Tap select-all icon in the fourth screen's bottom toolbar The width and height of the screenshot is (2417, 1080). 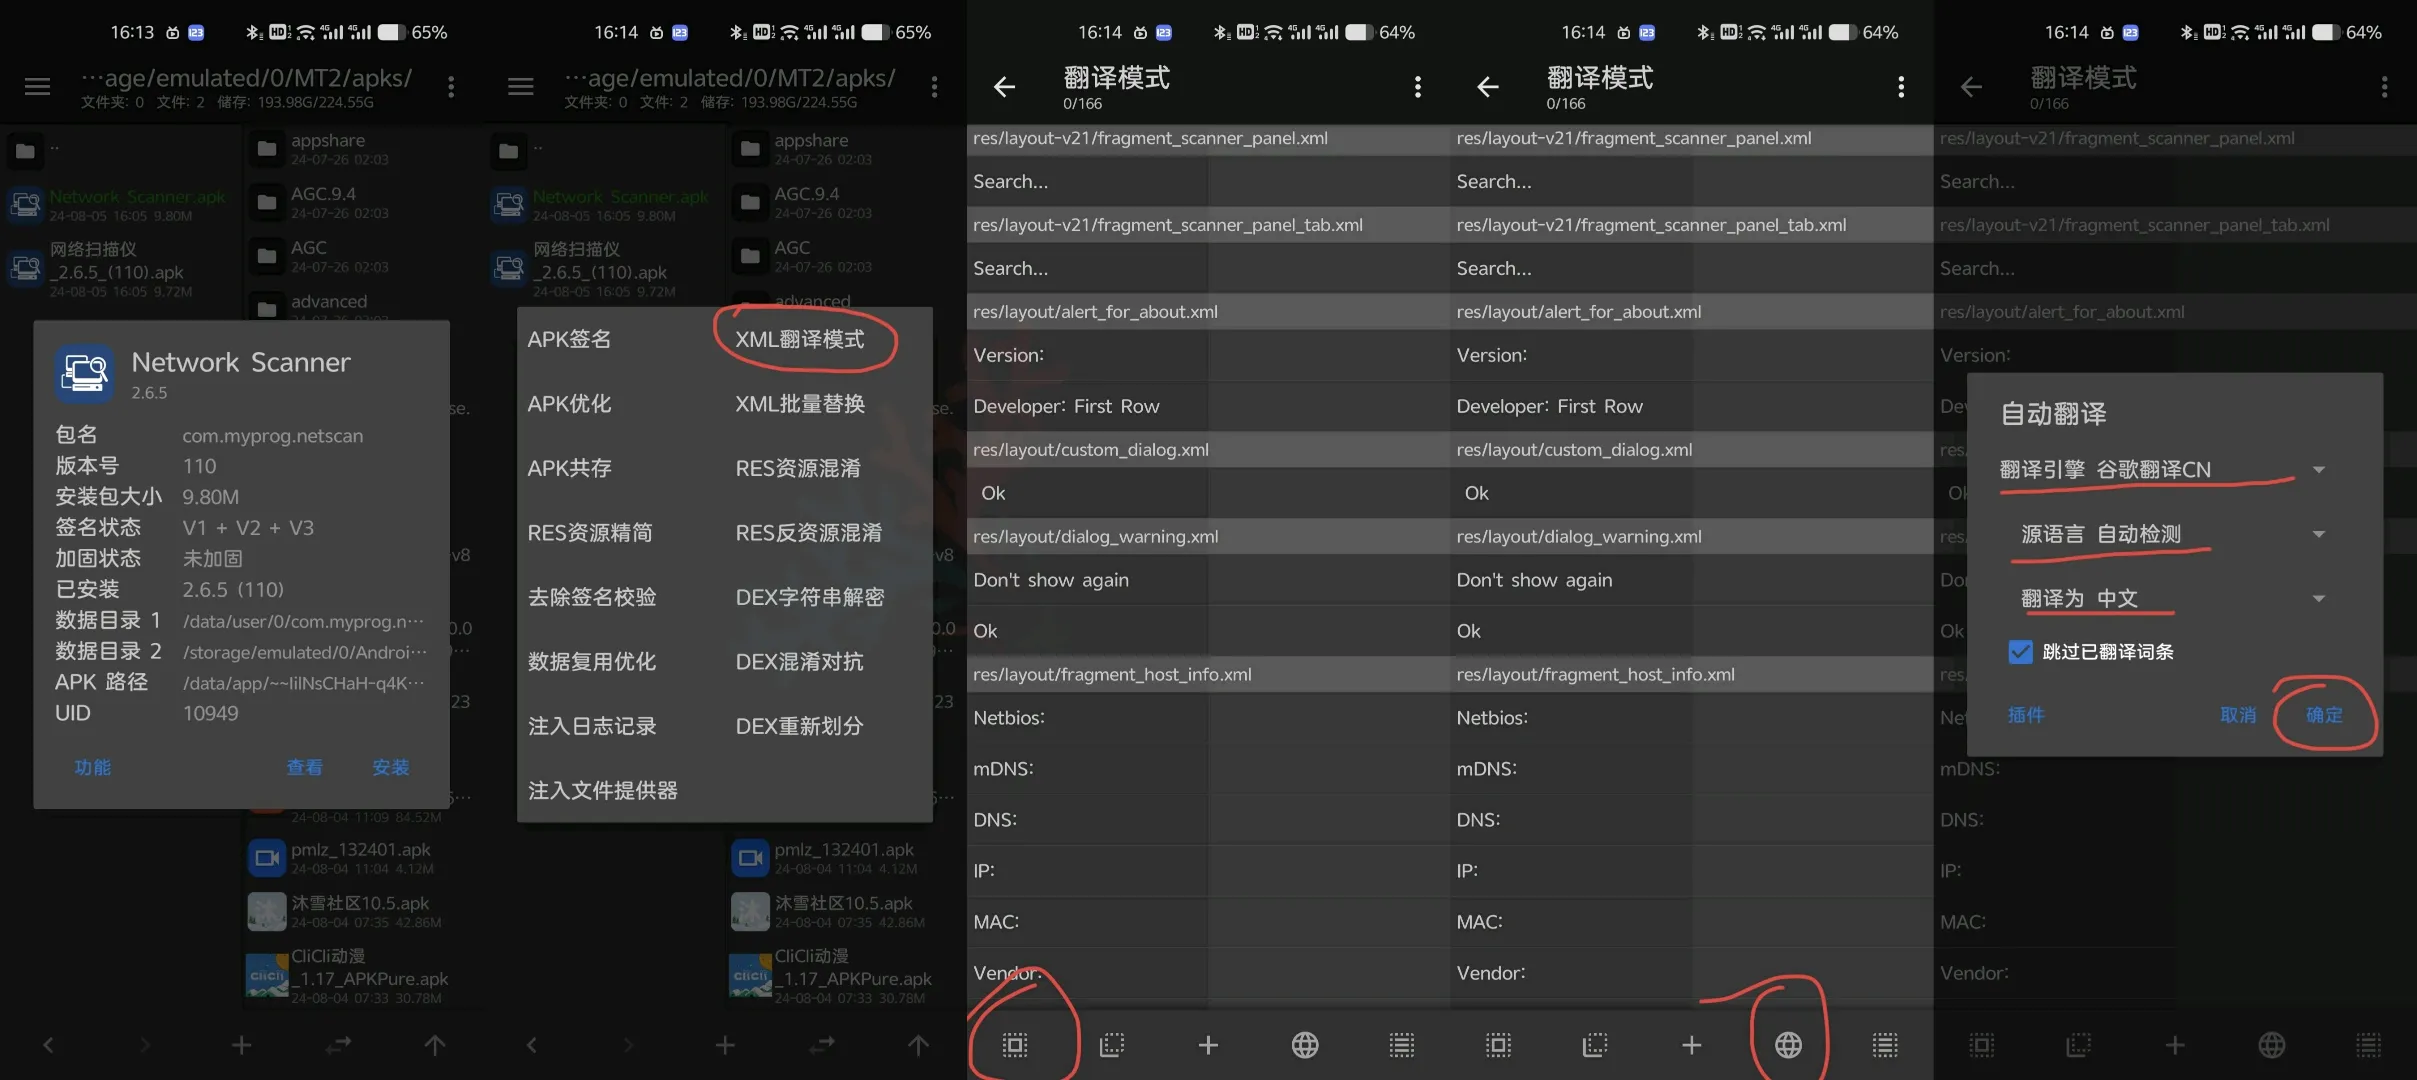click(1498, 1045)
